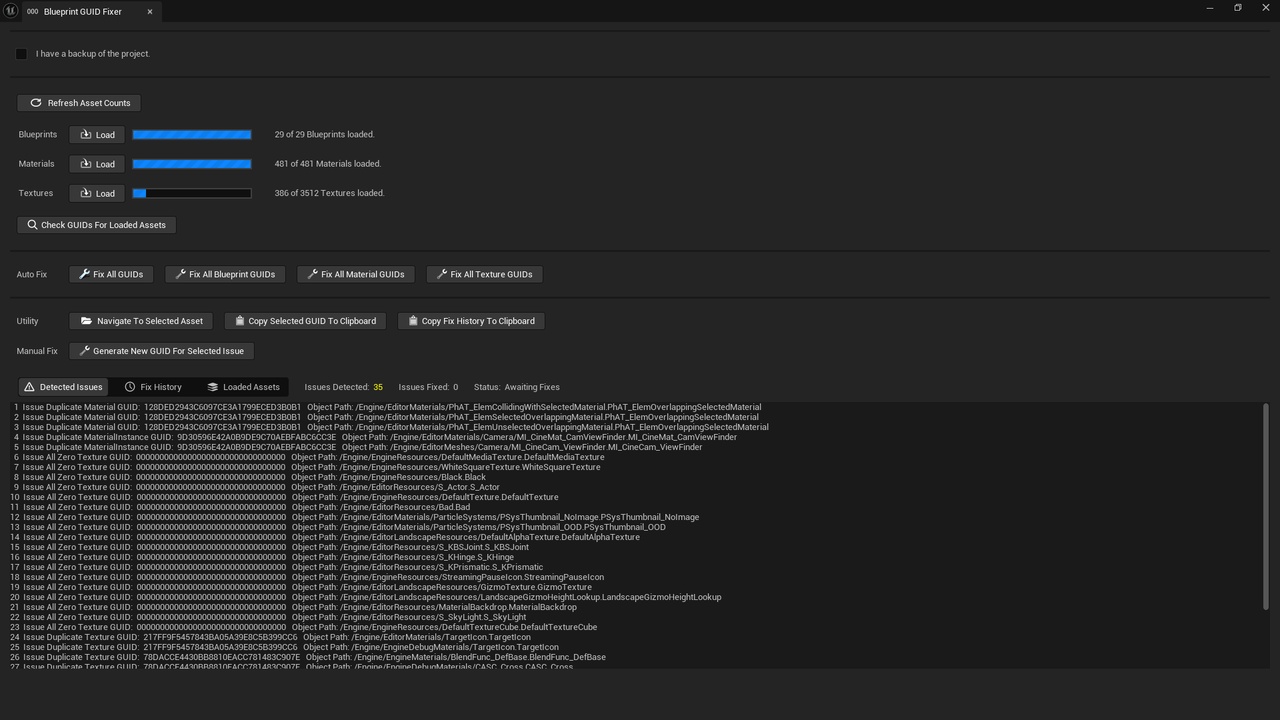Viewport: 1280px width, 720px height.
Task: Click the wrench icon on Fix All Material GUIDs
Action: (x=312, y=274)
